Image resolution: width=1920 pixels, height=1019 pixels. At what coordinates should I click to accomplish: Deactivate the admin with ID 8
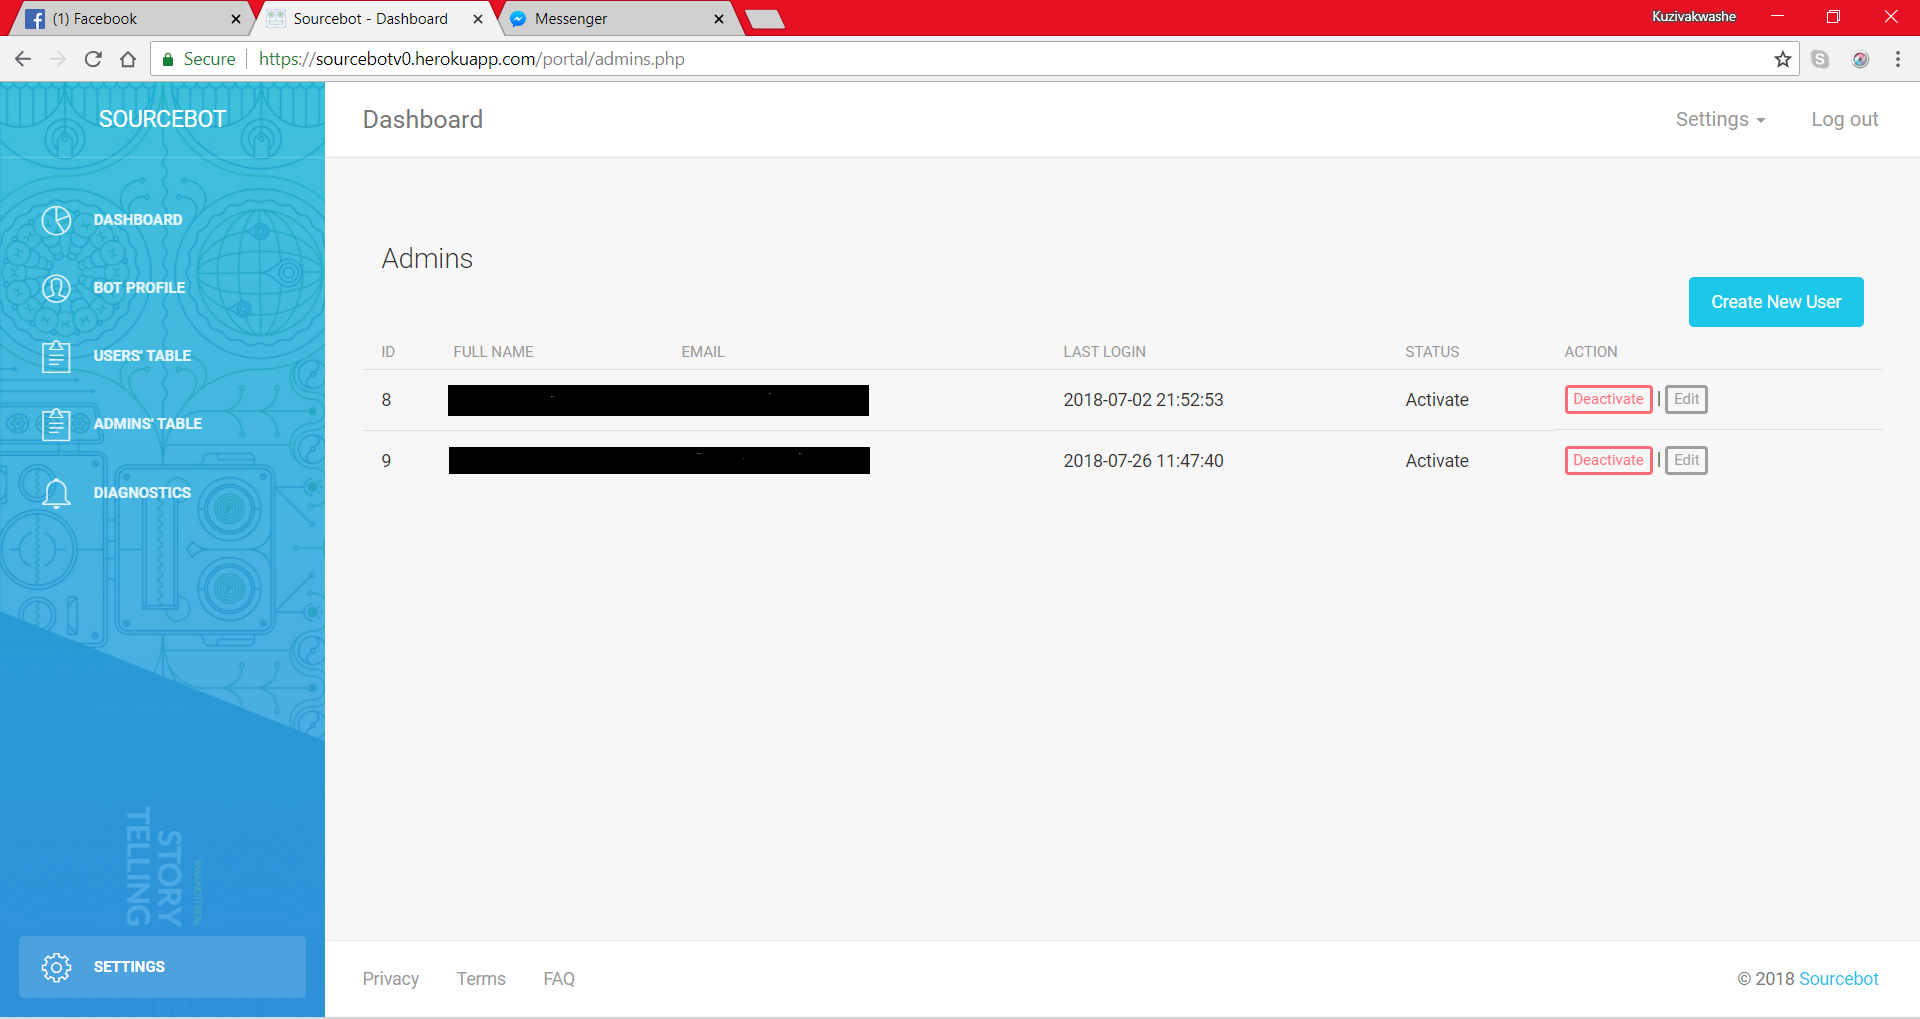pyautogui.click(x=1608, y=399)
